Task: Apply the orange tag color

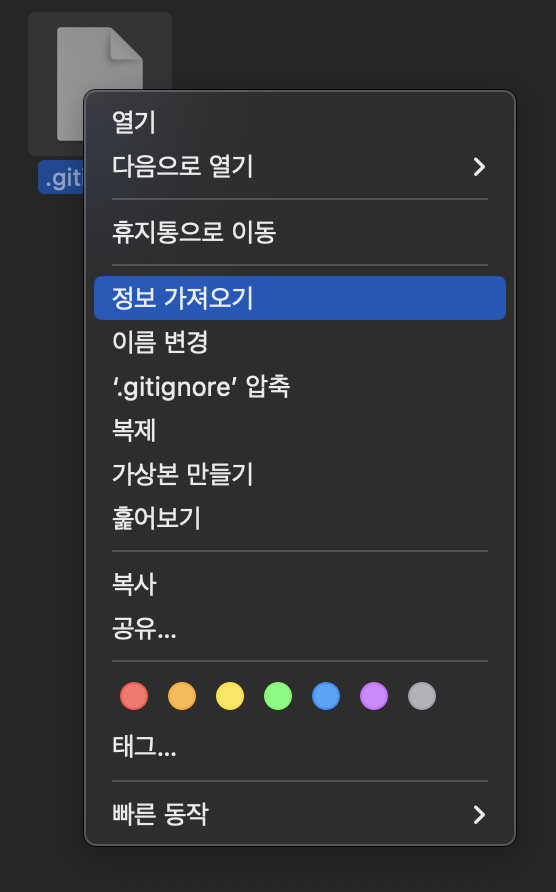Action: coord(182,696)
